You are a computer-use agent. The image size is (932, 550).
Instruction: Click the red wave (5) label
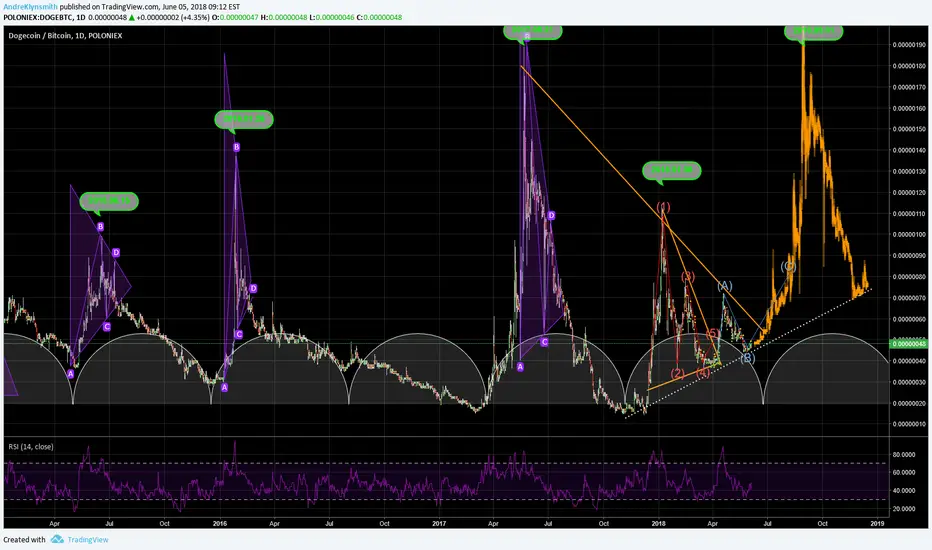pos(713,334)
